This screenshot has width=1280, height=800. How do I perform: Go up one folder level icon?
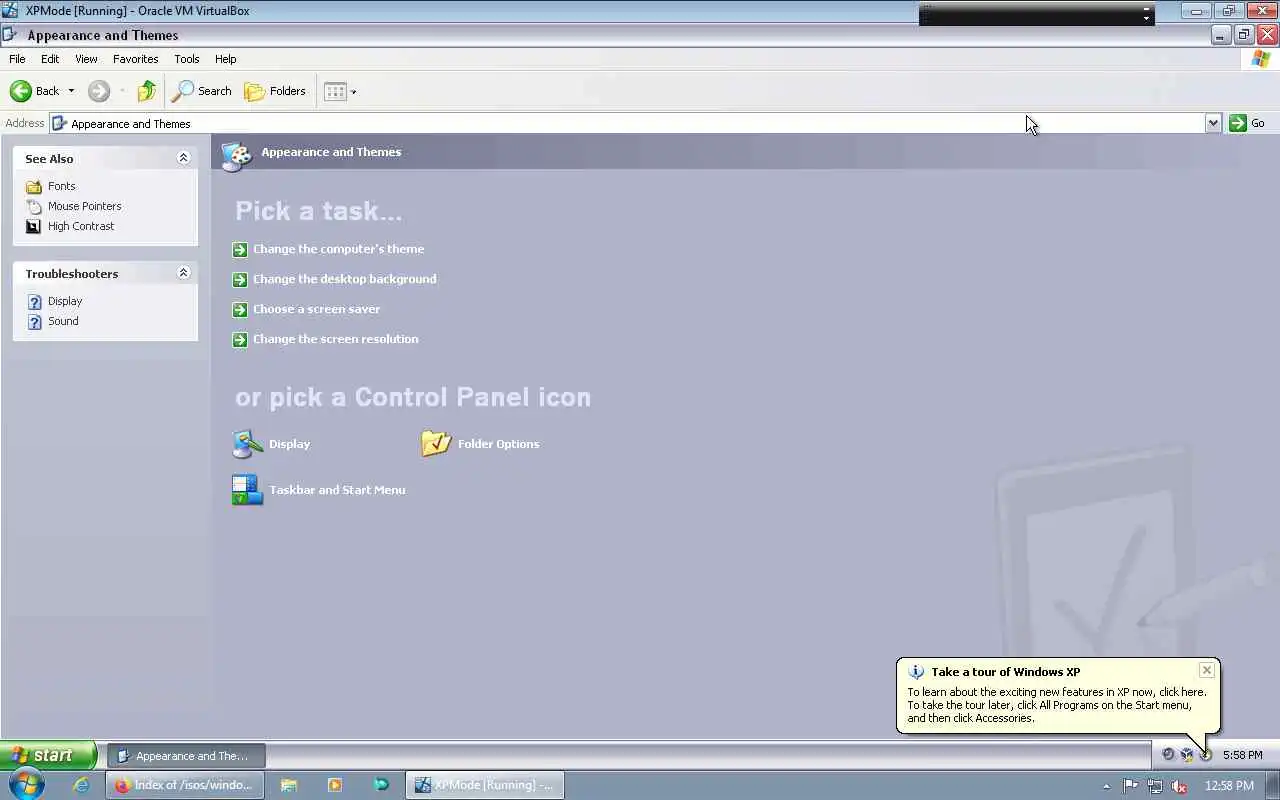pos(147,91)
